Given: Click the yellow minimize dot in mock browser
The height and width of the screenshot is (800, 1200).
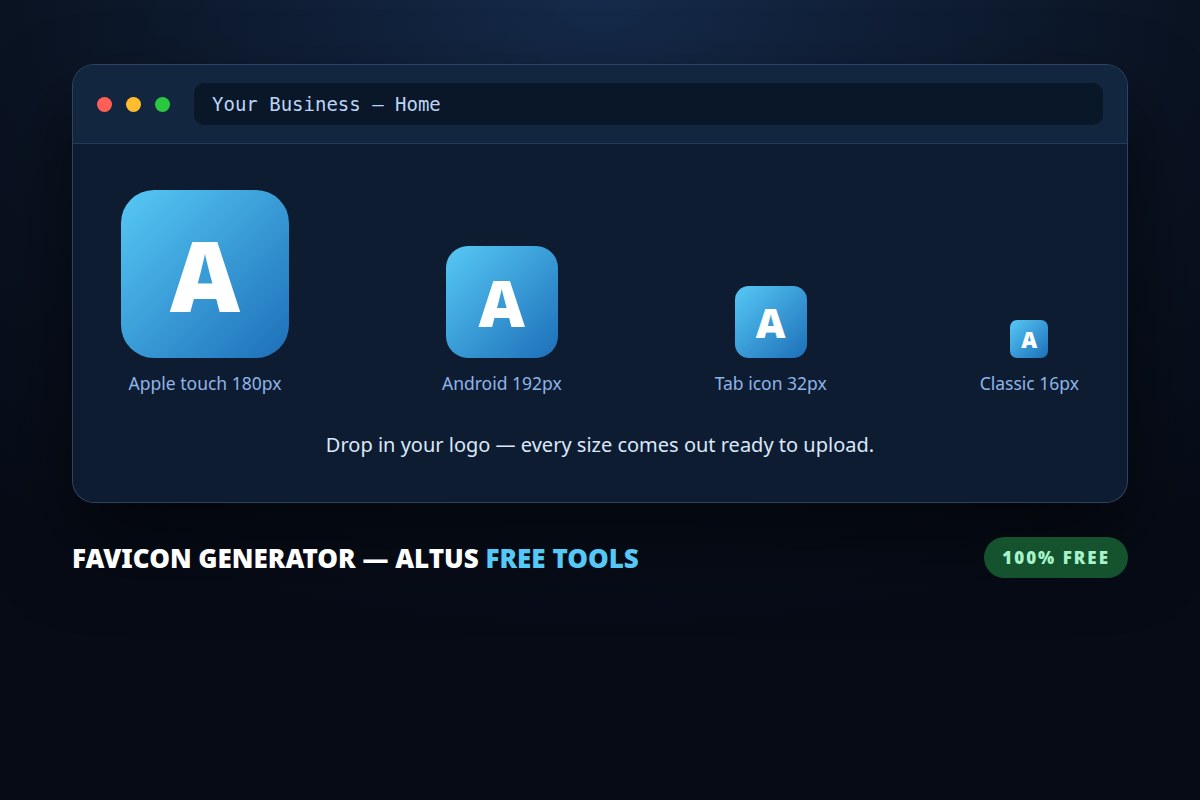Looking at the screenshot, I should click(x=133, y=104).
